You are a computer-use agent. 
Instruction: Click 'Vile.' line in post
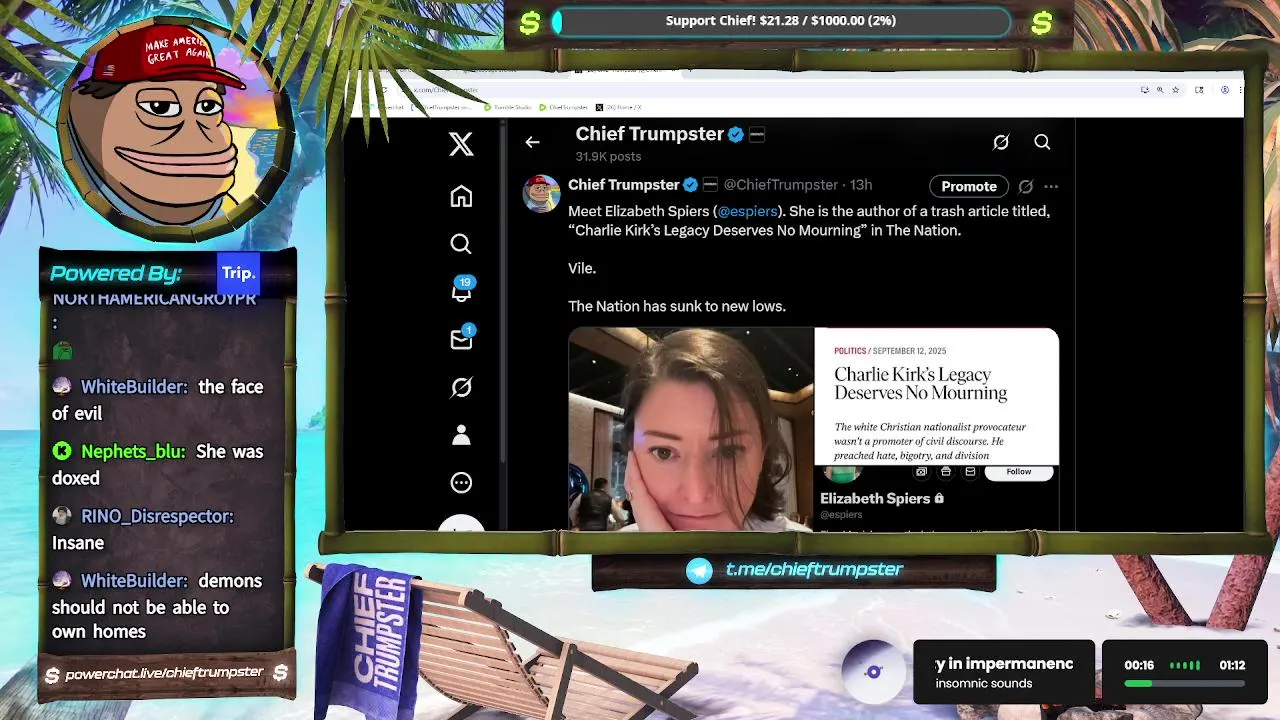(x=582, y=268)
